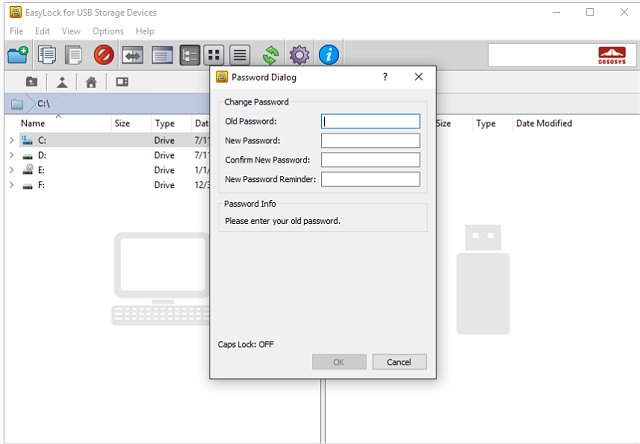Open the Help menu
The height and width of the screenshot is (444, 640).
145,31
